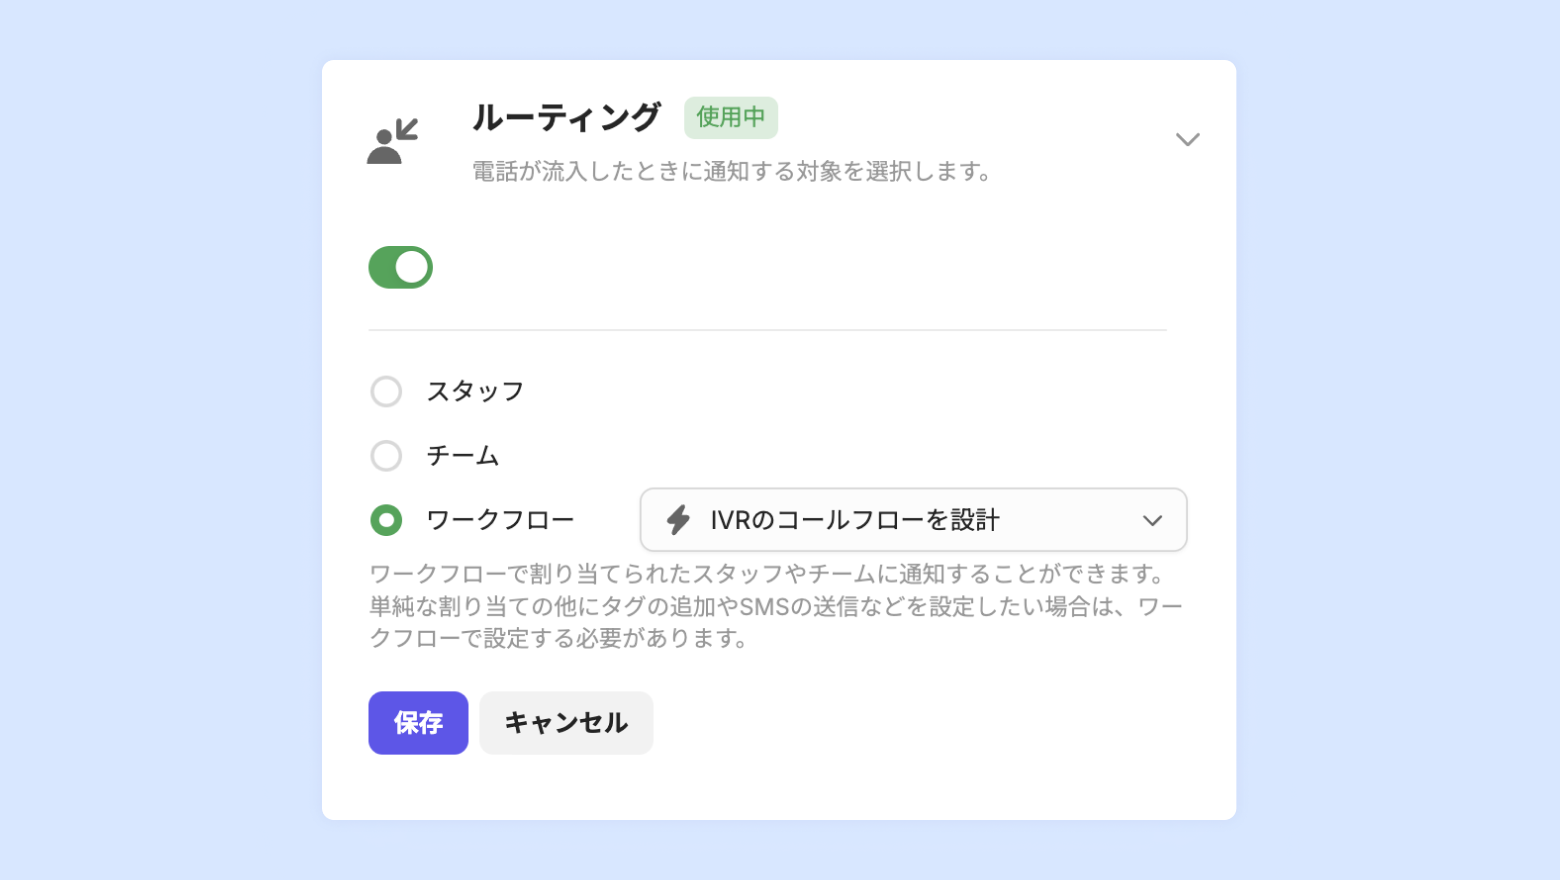Collapse the ルーティング section with the top-right chevron
This screenshot has width=1560, height=880.
pyautogui.click(x=1187, y=139)
